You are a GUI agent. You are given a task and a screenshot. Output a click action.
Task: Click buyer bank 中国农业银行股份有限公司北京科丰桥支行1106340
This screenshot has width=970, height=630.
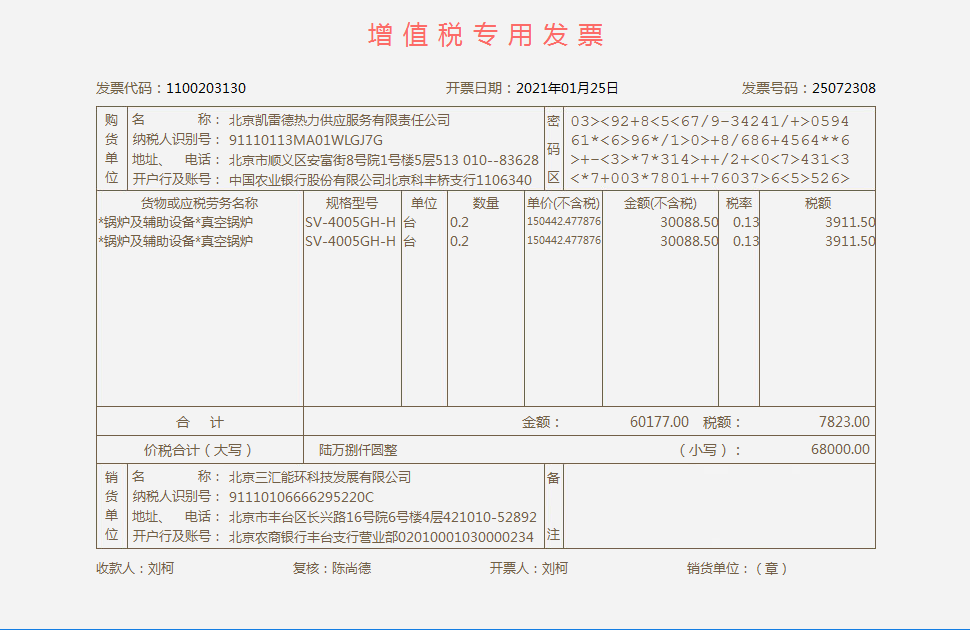pyautogui.click(x=380, y=180)
